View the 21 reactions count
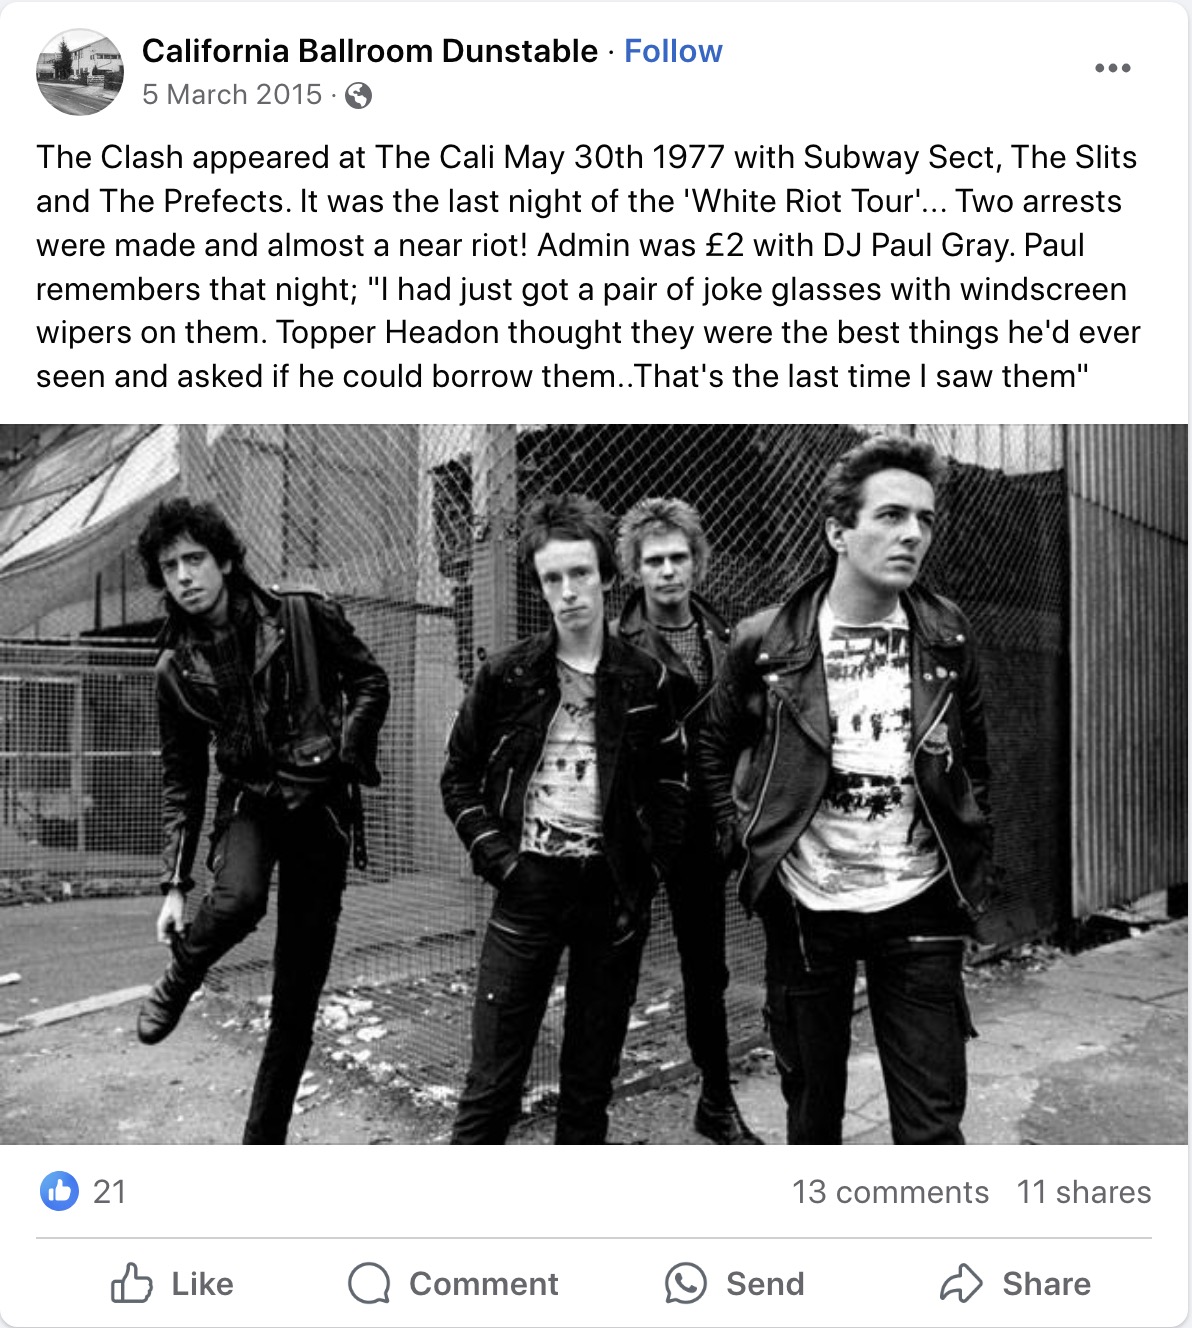 tap(109, 1192)
